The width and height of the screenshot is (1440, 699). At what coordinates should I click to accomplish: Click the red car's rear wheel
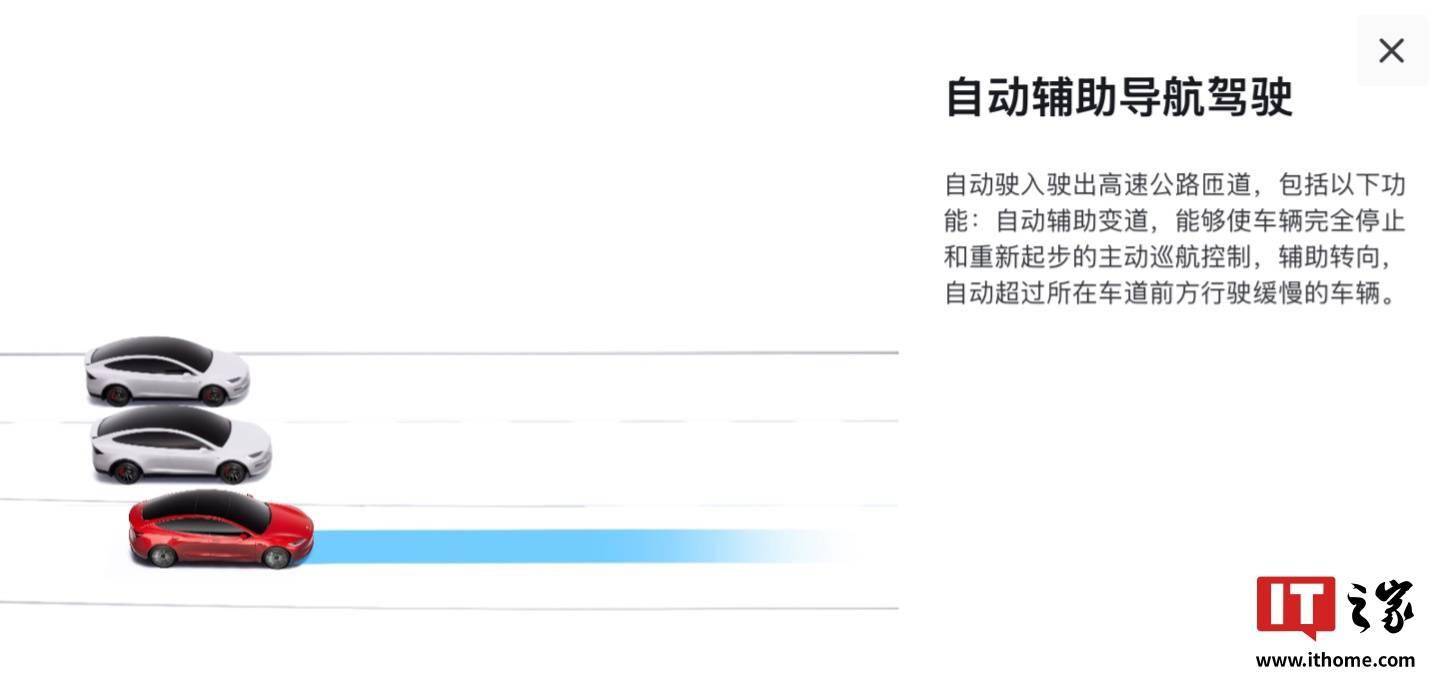(162, 555)
